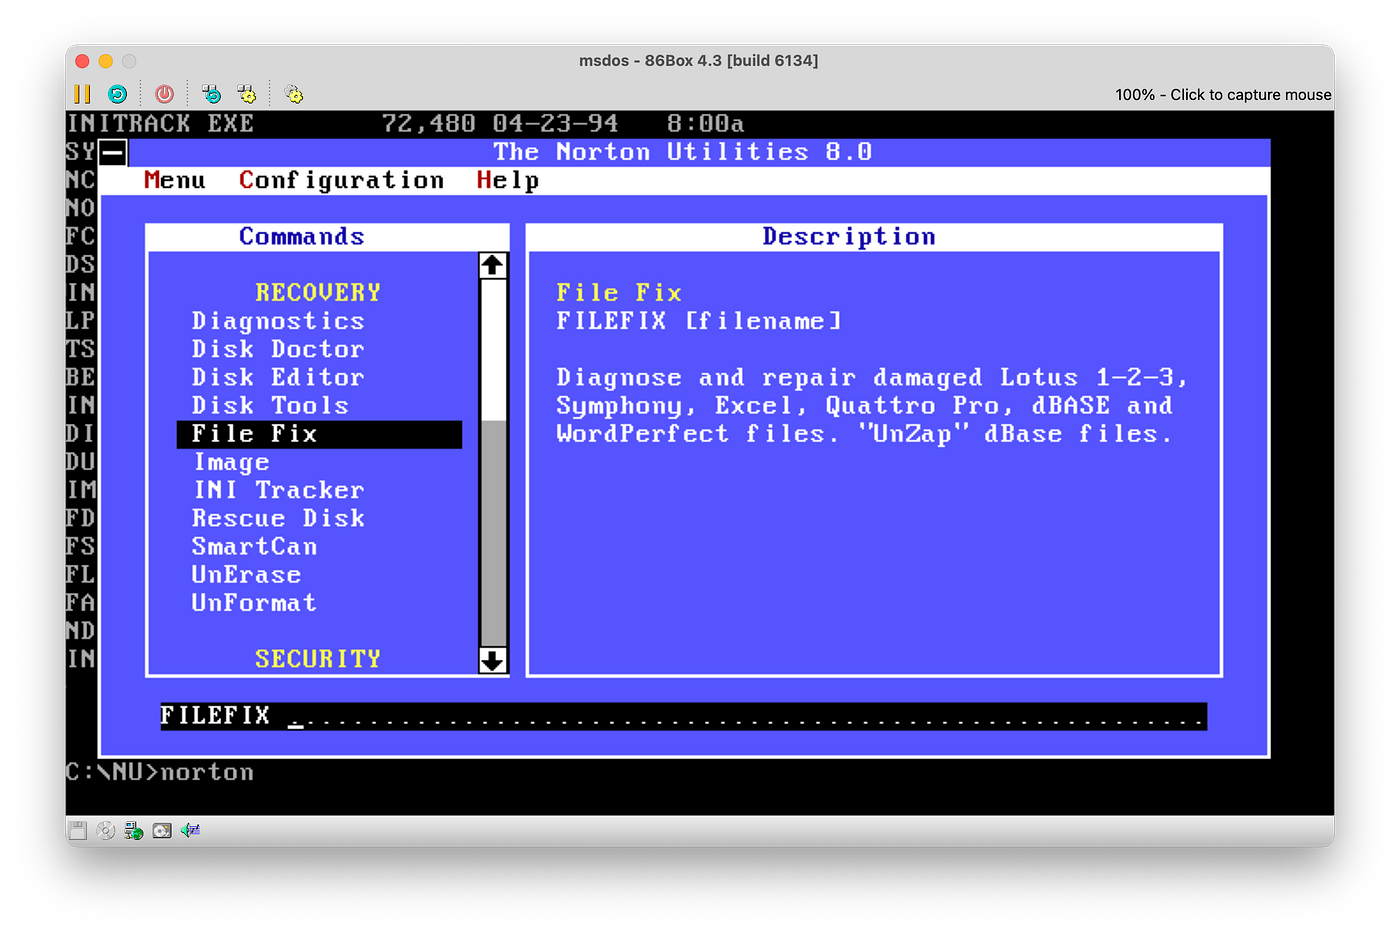Click The Norton Utilities 8.0 title bar

pos(683,152)
